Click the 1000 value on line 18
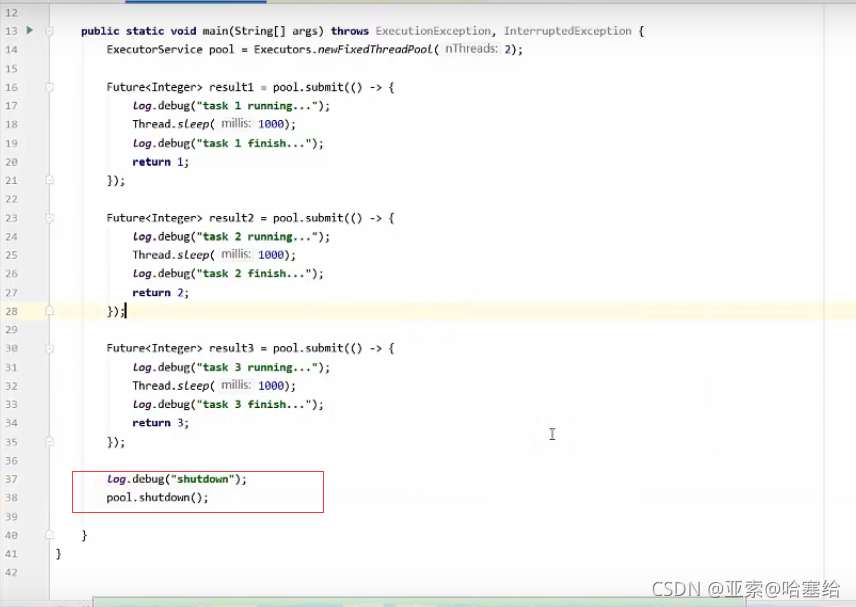This screenshot has width=856, height=607. [271, 124]
